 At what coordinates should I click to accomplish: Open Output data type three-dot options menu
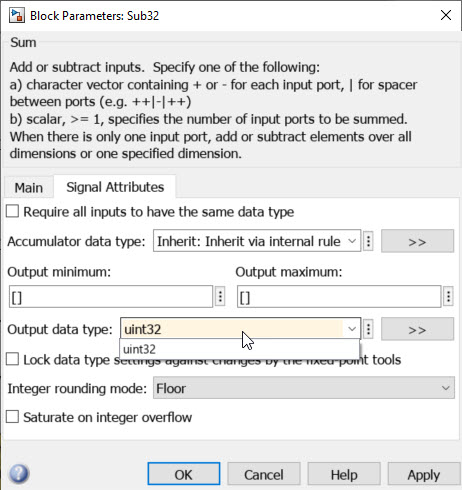click(368, 329)
